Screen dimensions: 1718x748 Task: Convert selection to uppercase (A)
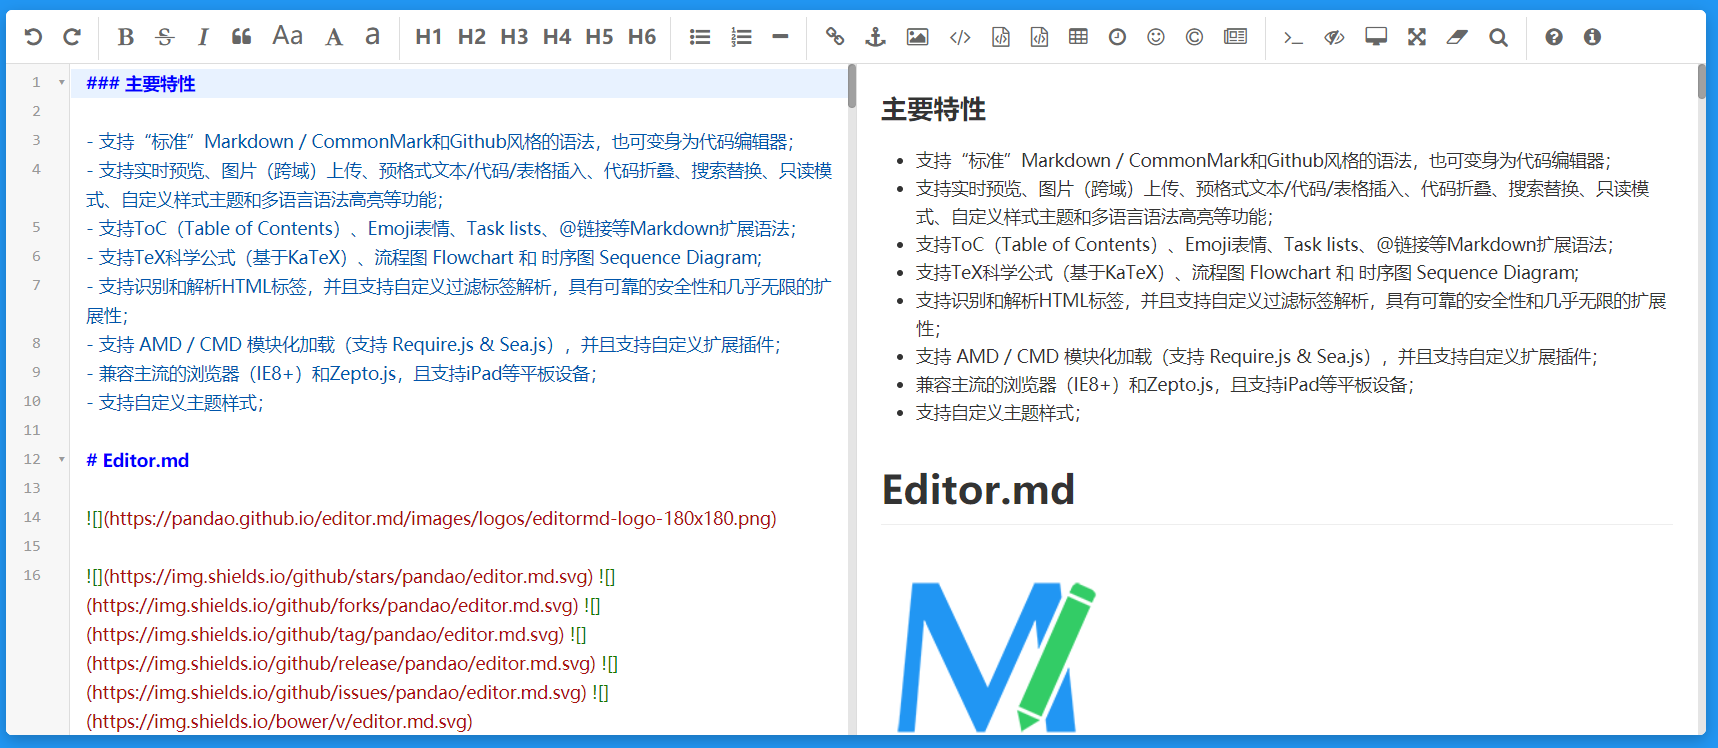(334, 37)
